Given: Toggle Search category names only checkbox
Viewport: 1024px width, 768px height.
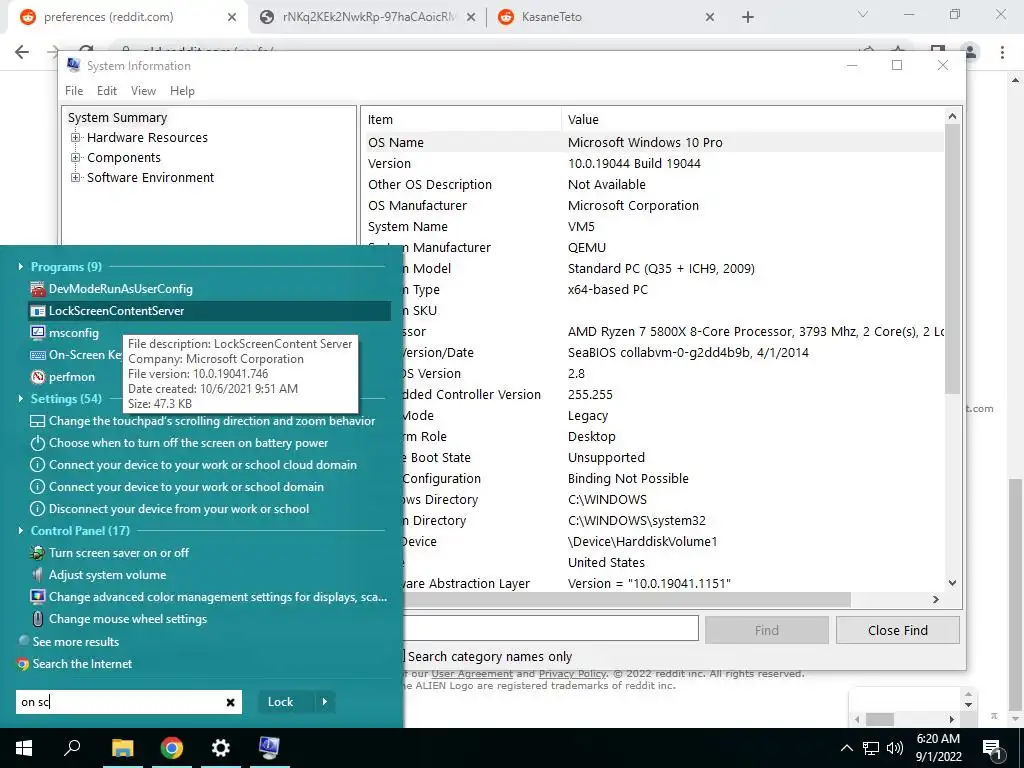Looking at the screenshot, I should [x=403, y=656].
